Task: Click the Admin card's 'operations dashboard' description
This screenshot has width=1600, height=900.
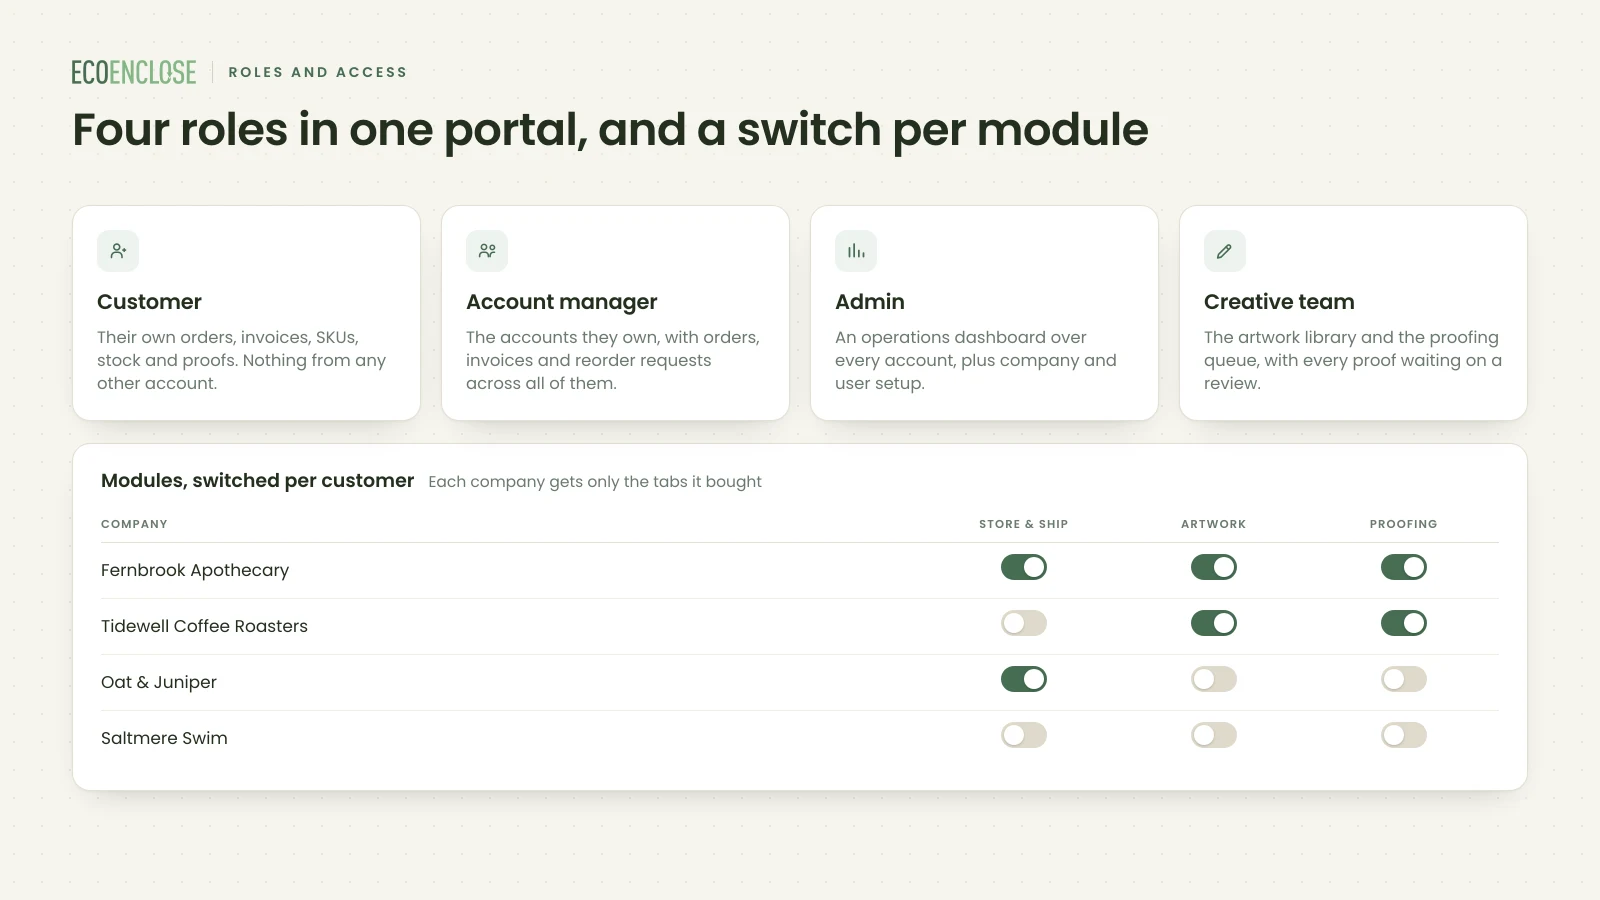Action: click(x=976, y=360)
